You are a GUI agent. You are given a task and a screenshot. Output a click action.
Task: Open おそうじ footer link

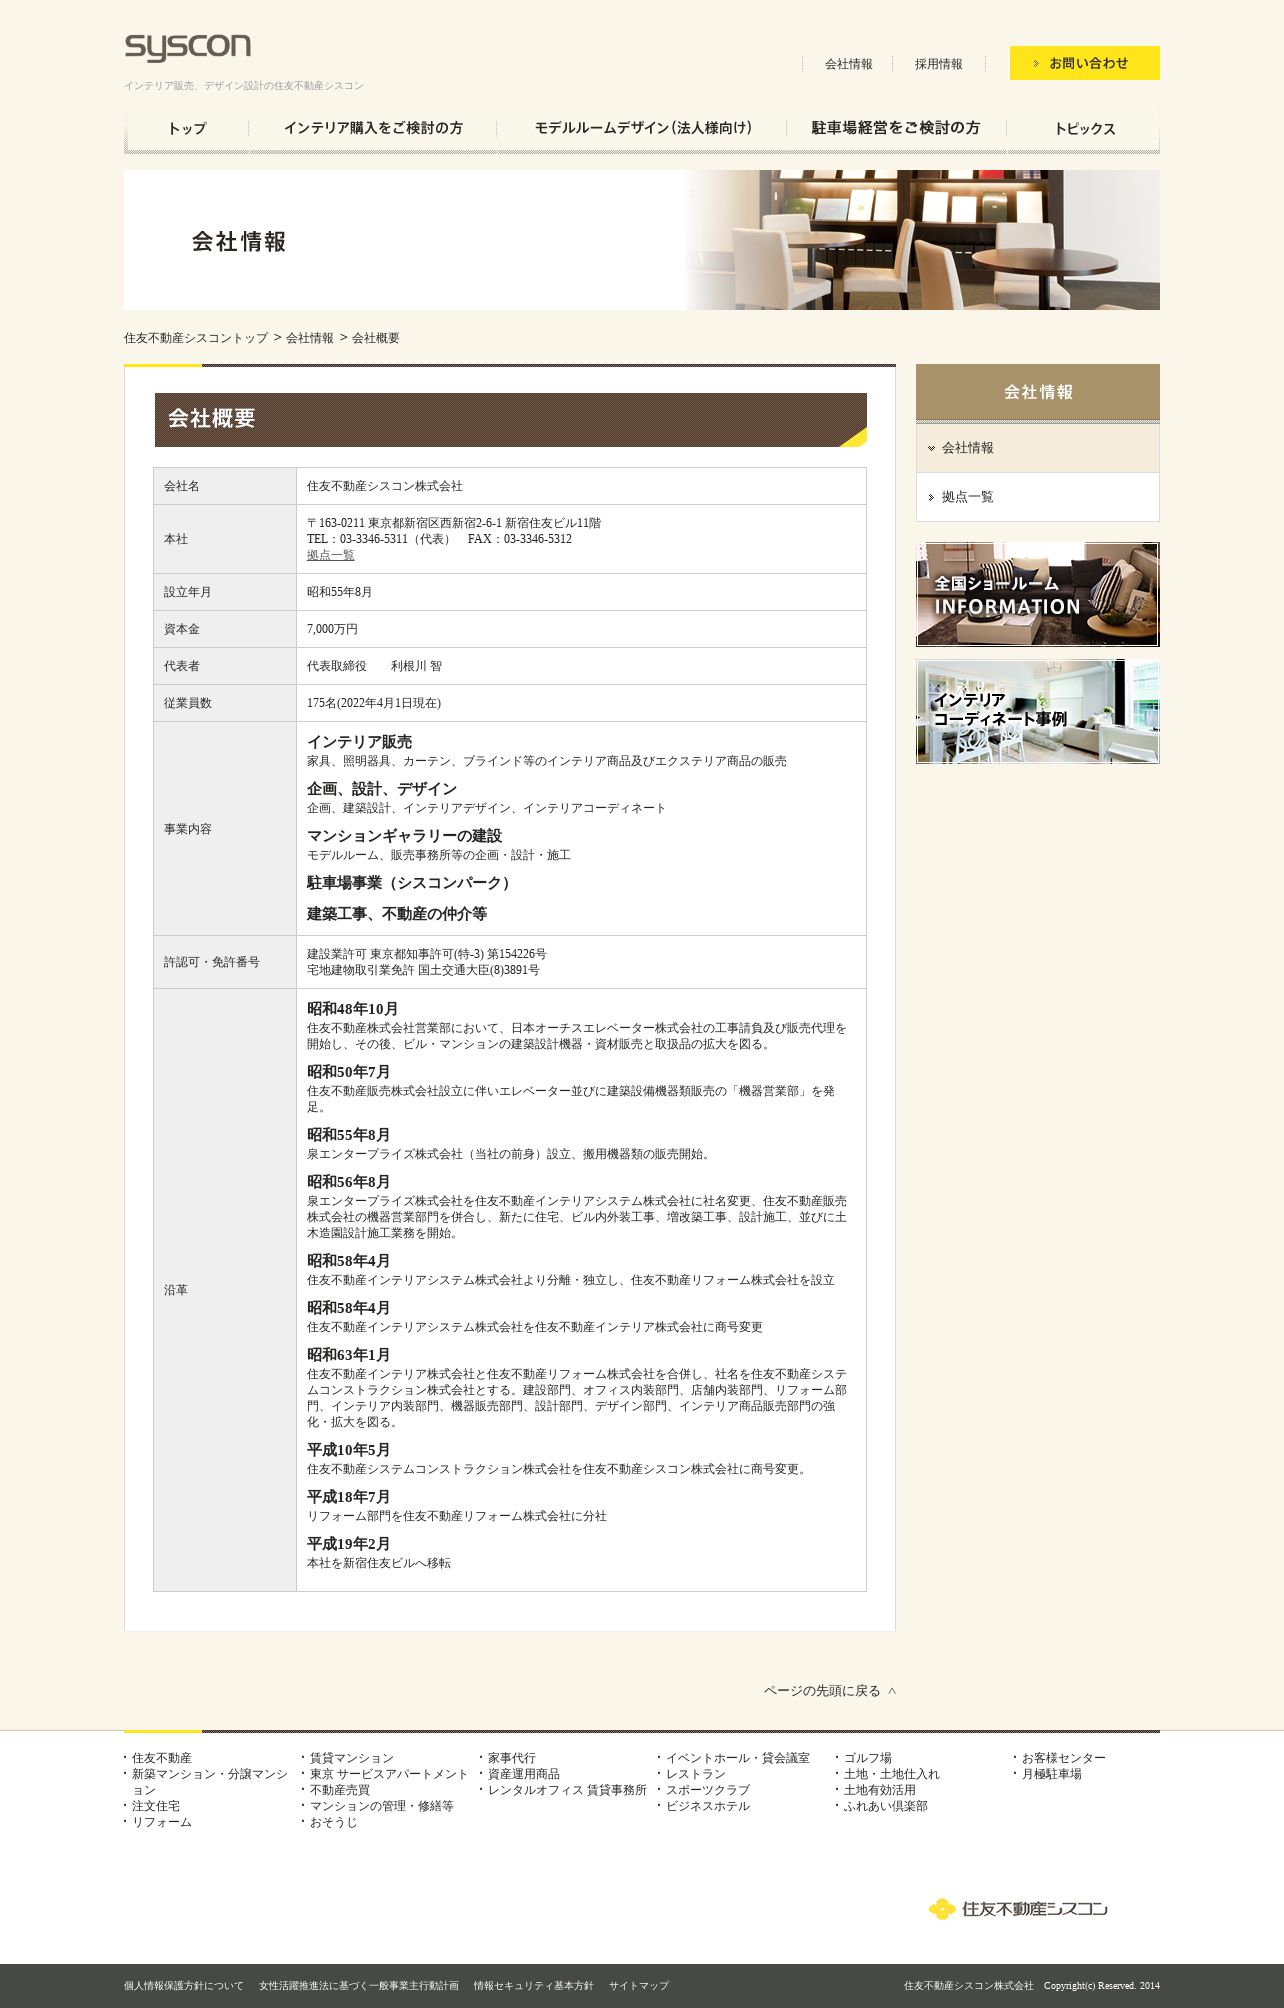pos(334,1822)
